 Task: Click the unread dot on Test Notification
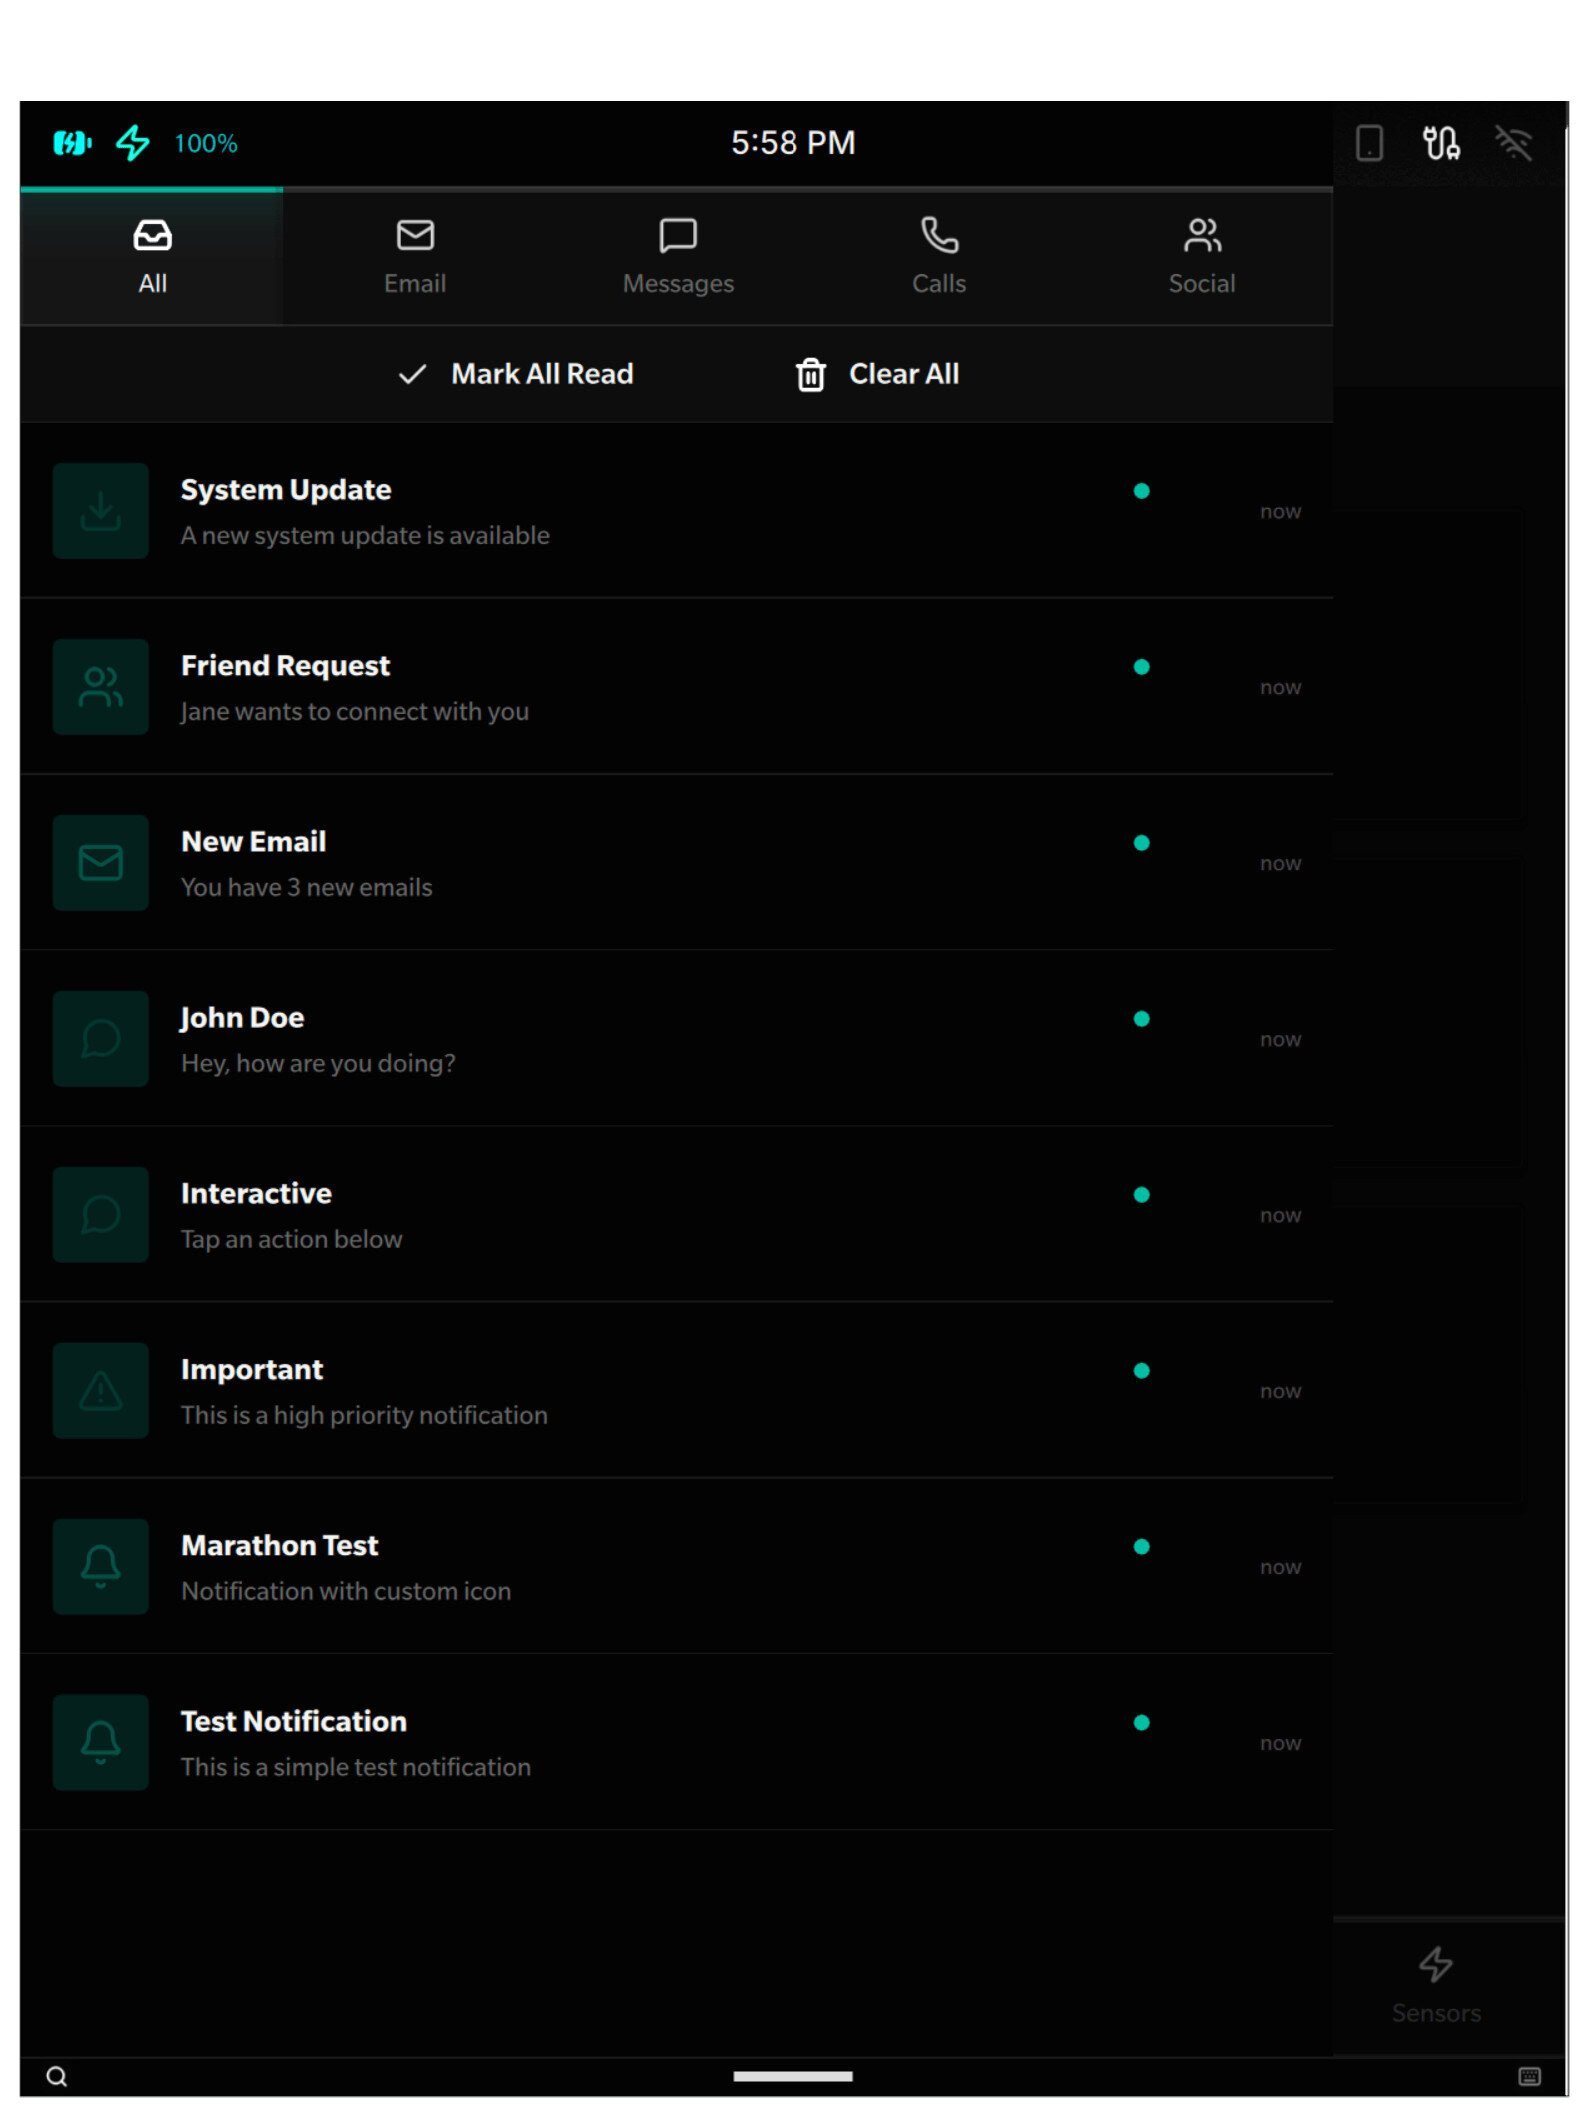pyautogui.click(x=1141, y=1722)
